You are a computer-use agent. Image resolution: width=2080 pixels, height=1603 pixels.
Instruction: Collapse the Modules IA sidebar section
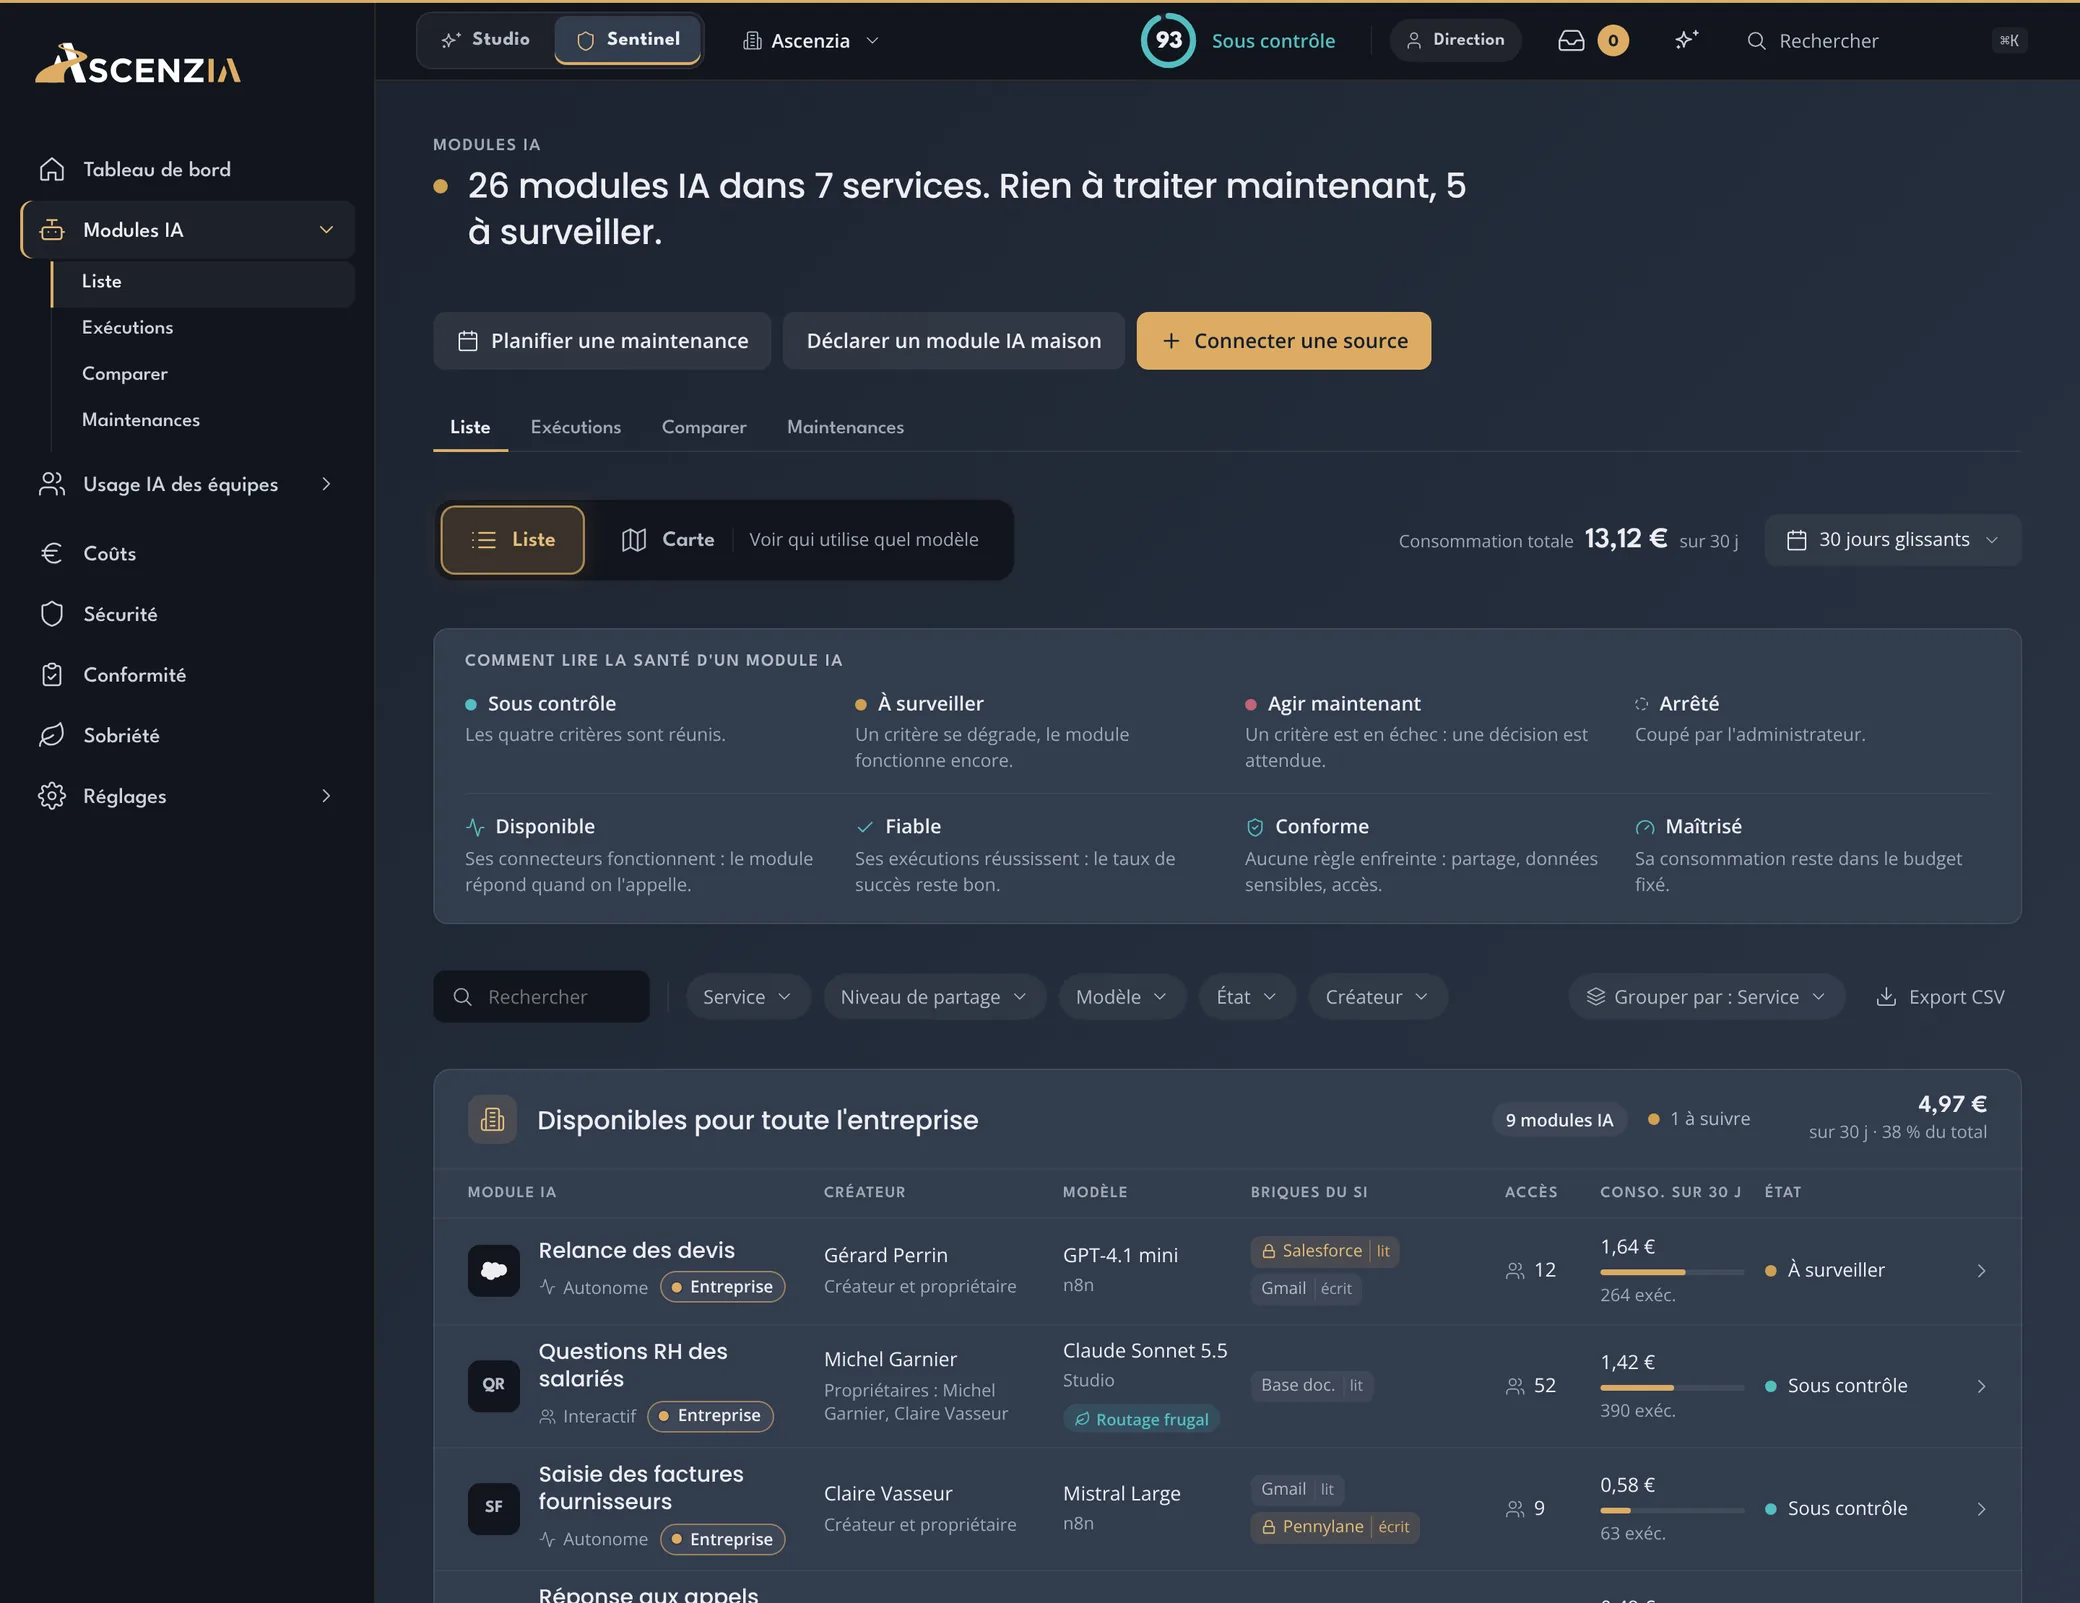pyautogui.click(x=326, y=230)
